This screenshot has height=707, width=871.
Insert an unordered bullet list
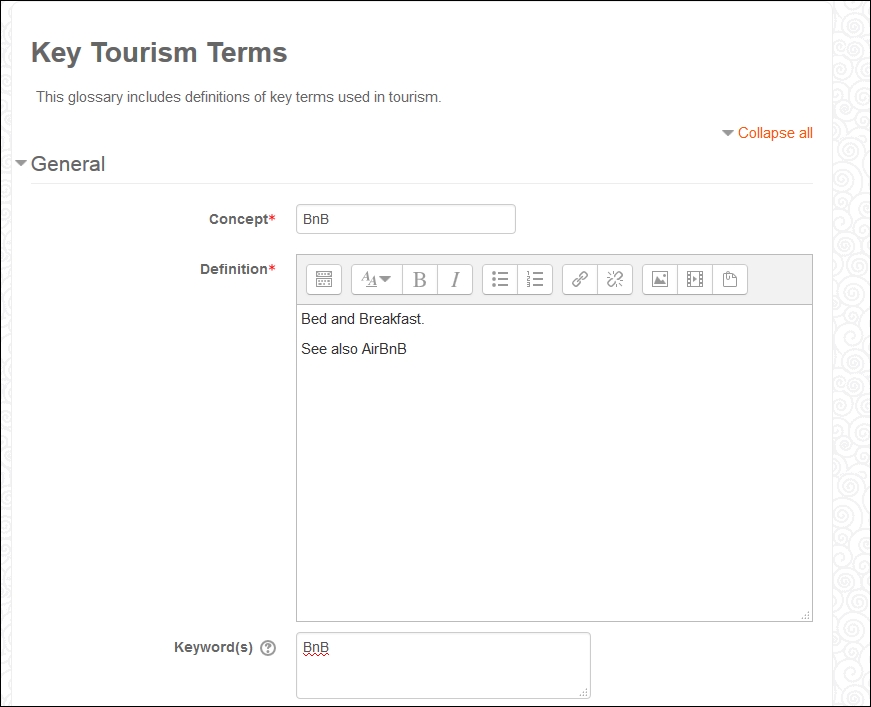point(500,279)
